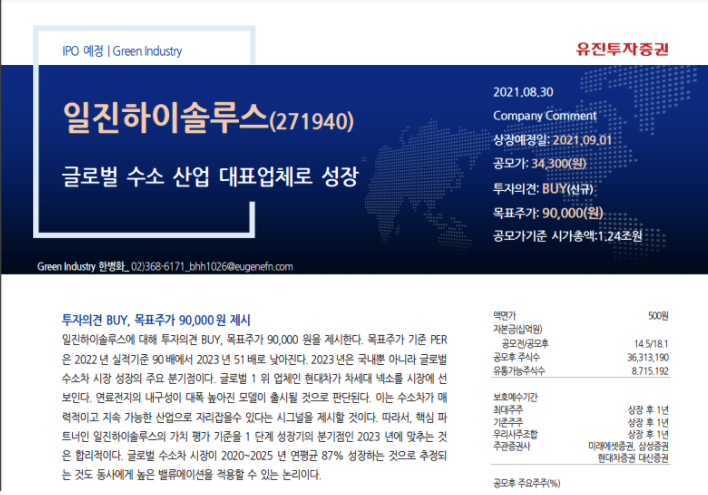Select the 'IPO 예정 | Green Industry' header
Screen dimensions: 708x495
pyautogui.click(x=122, y=51)
